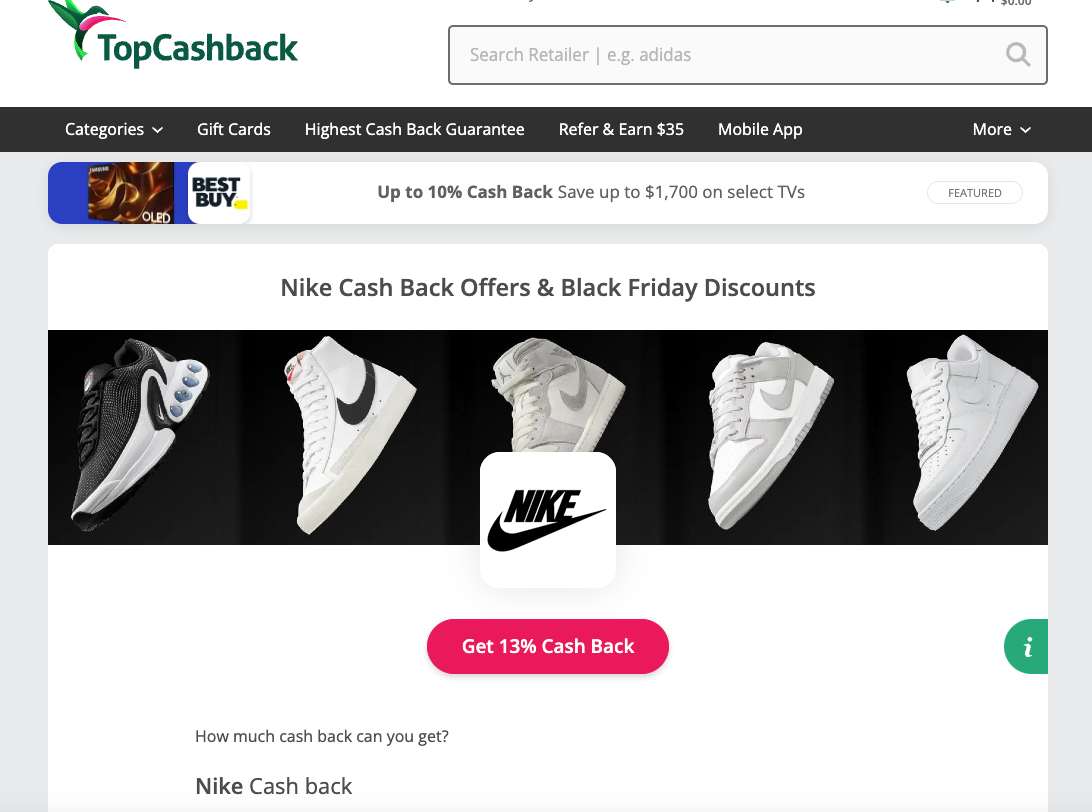Click the Best Buy logo badge
Viewport: 1092px width, 812px height.
(x=218, y=193)
